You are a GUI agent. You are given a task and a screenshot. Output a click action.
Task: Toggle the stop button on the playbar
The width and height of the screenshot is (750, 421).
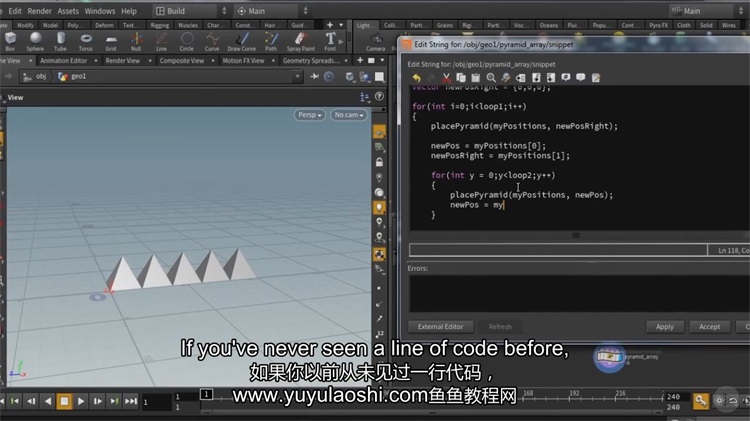click(x=64, y=401)
